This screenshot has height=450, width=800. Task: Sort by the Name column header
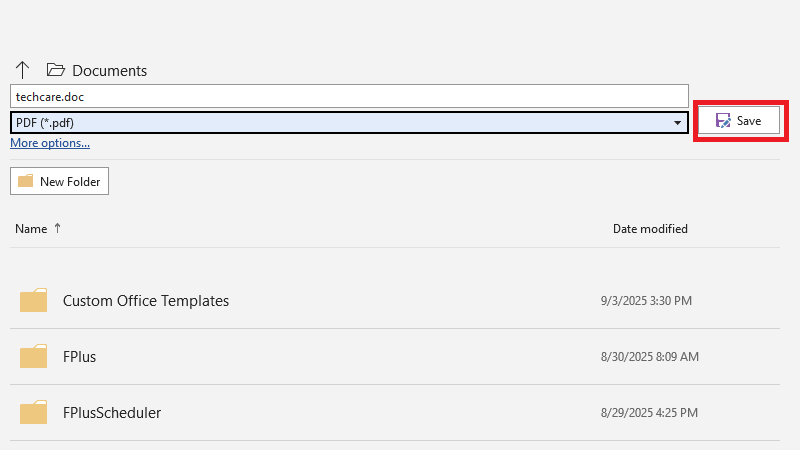pos(31,229)
